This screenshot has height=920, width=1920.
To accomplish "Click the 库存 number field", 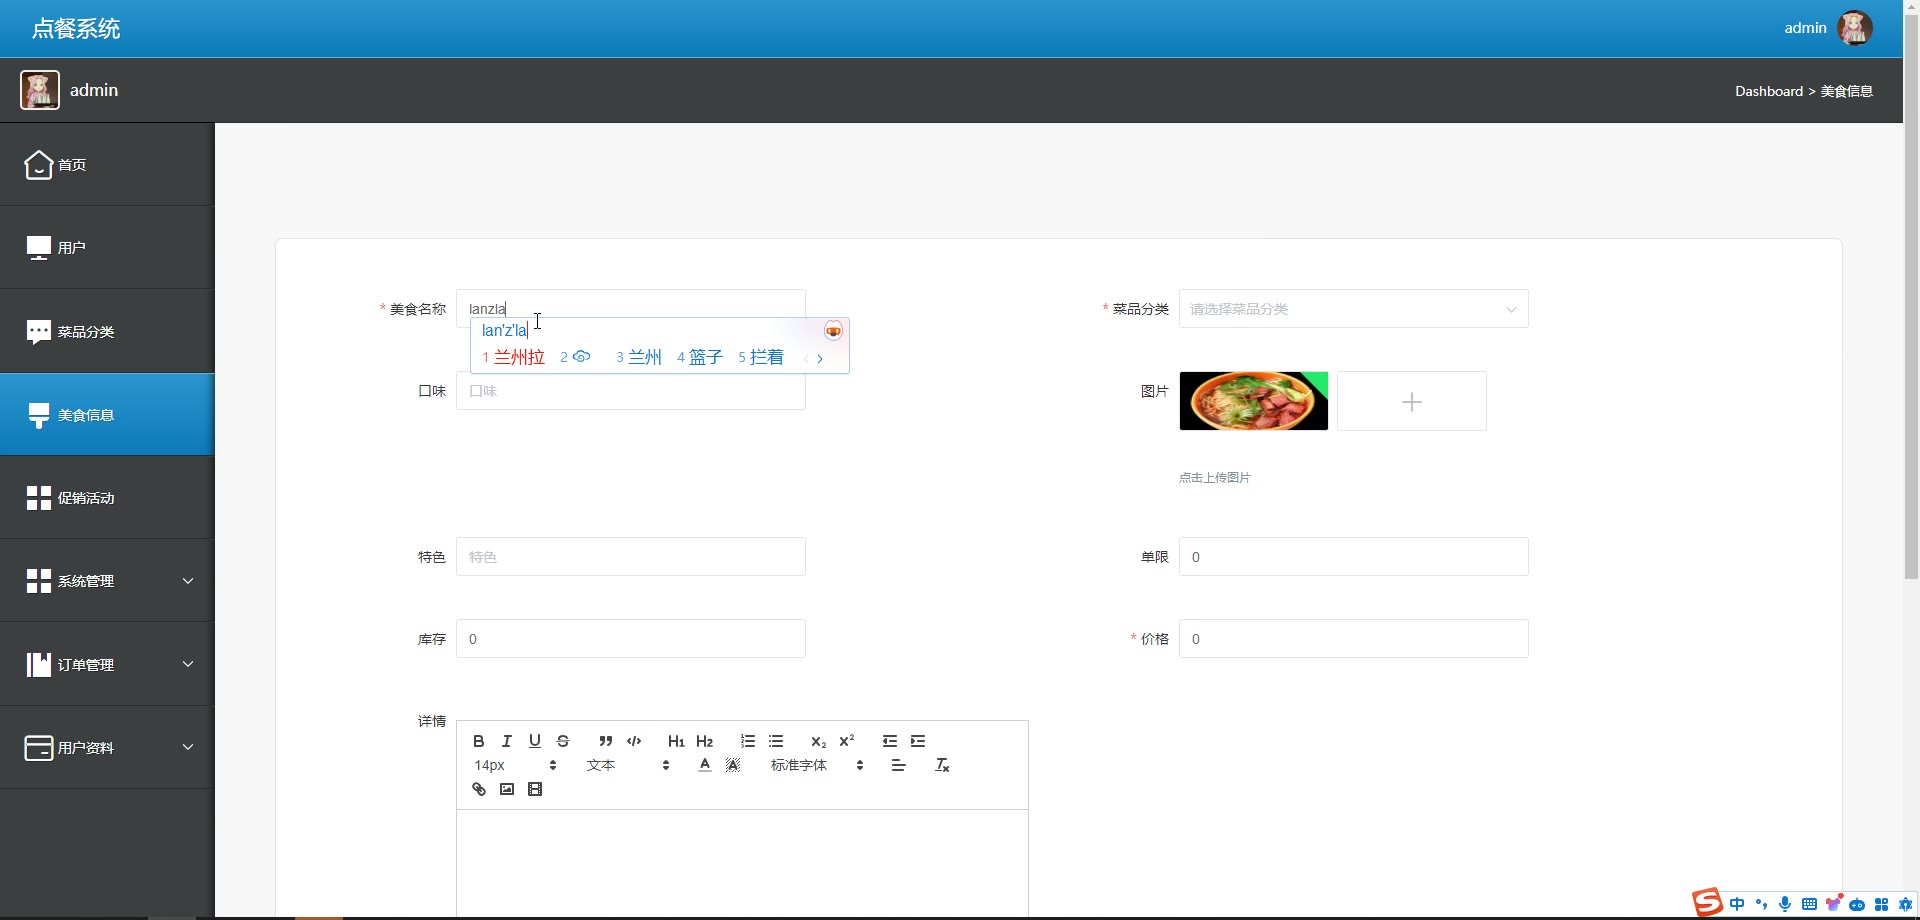I will [631, 639].
